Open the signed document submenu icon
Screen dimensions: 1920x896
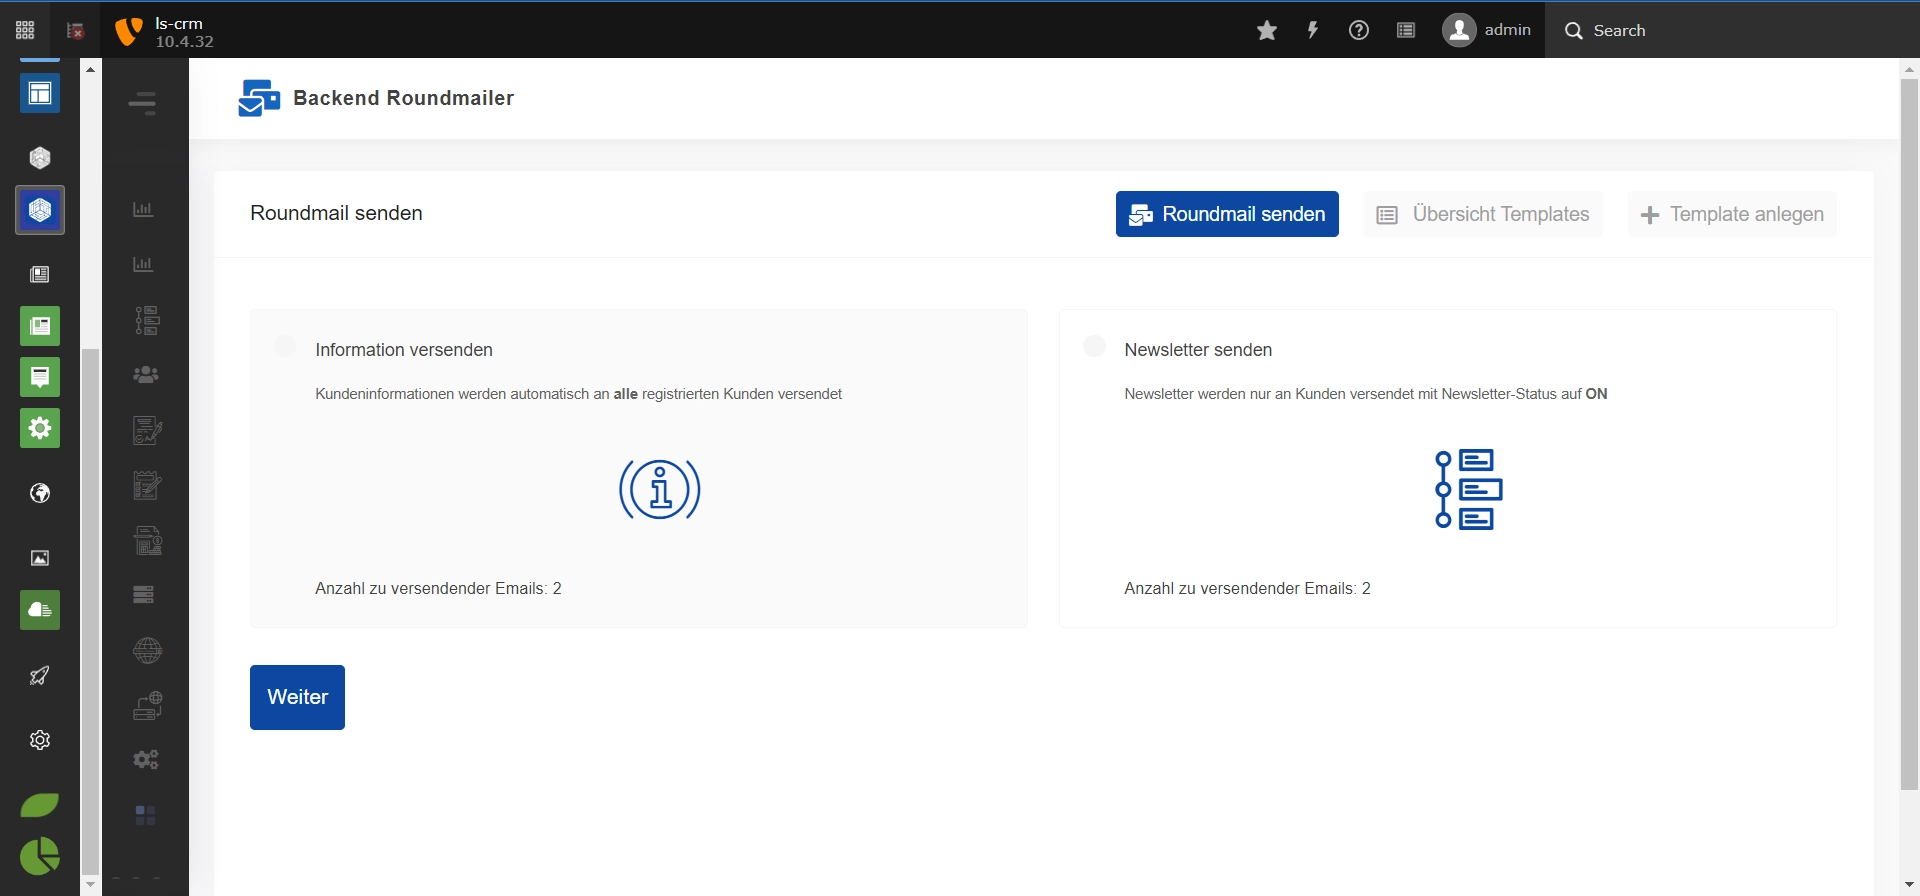[147, 430]
